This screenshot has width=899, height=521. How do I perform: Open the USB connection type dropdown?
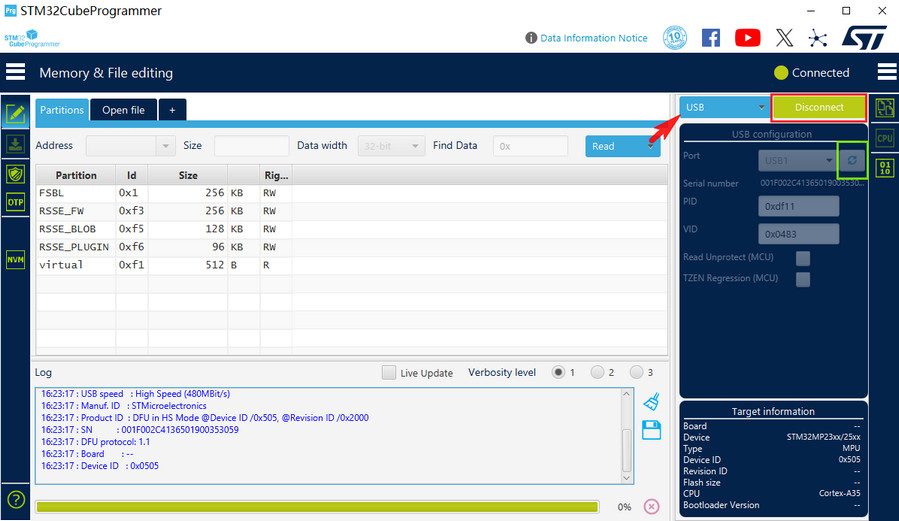725,107
